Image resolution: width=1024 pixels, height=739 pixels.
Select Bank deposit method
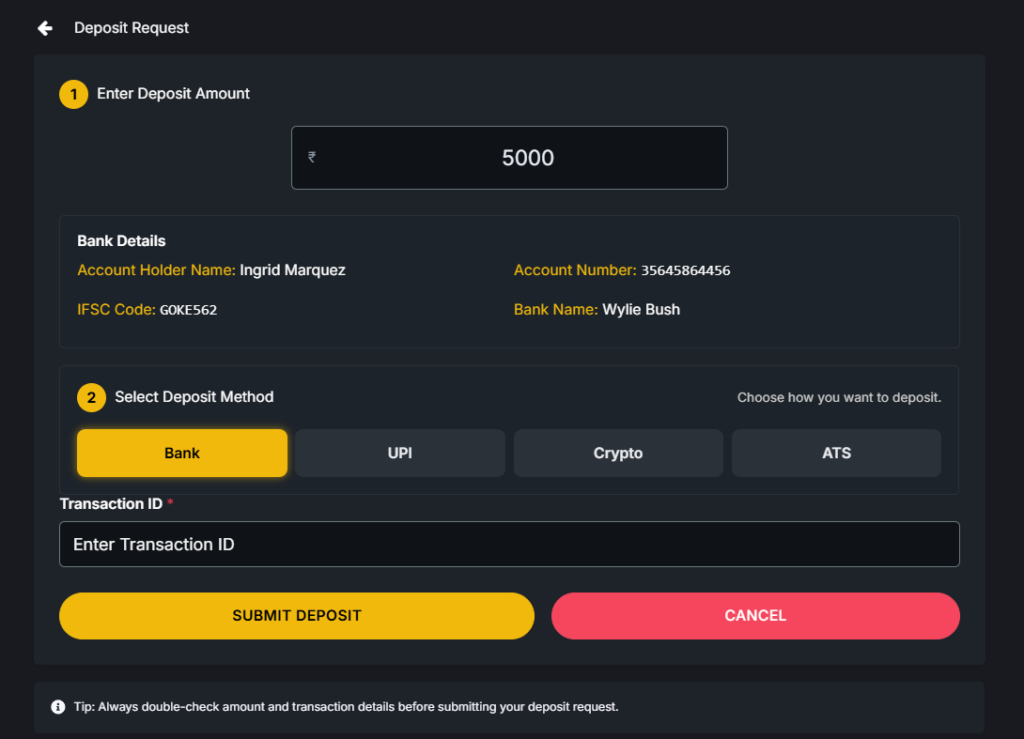click(182, 453)
